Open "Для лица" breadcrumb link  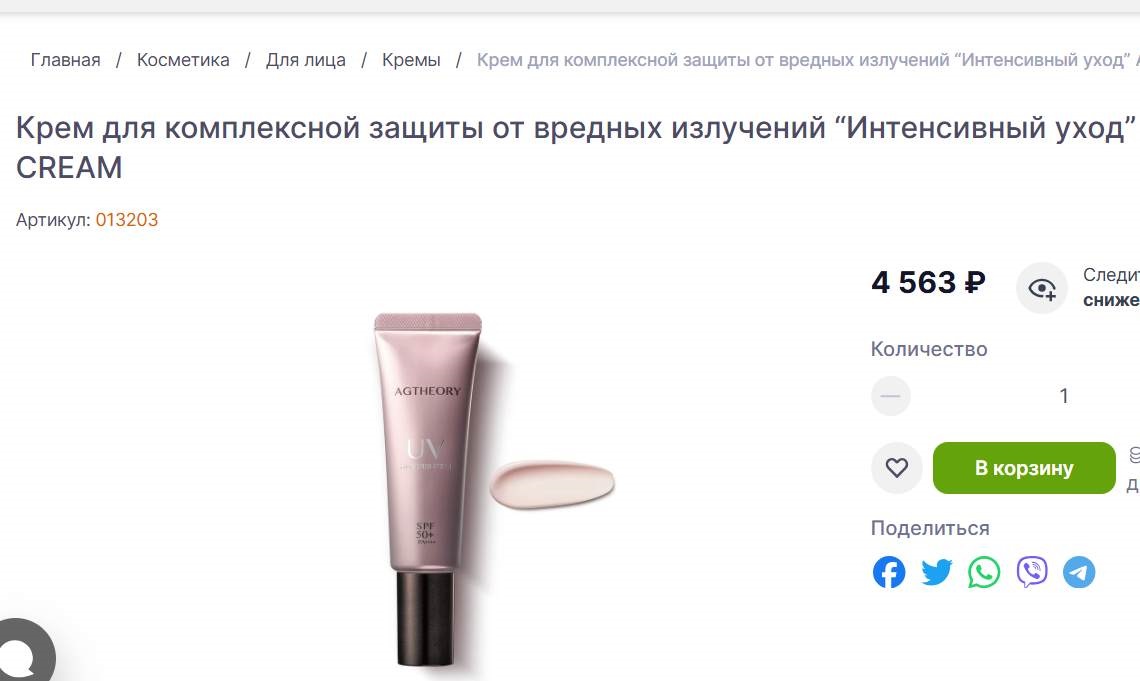coord(305,60)
